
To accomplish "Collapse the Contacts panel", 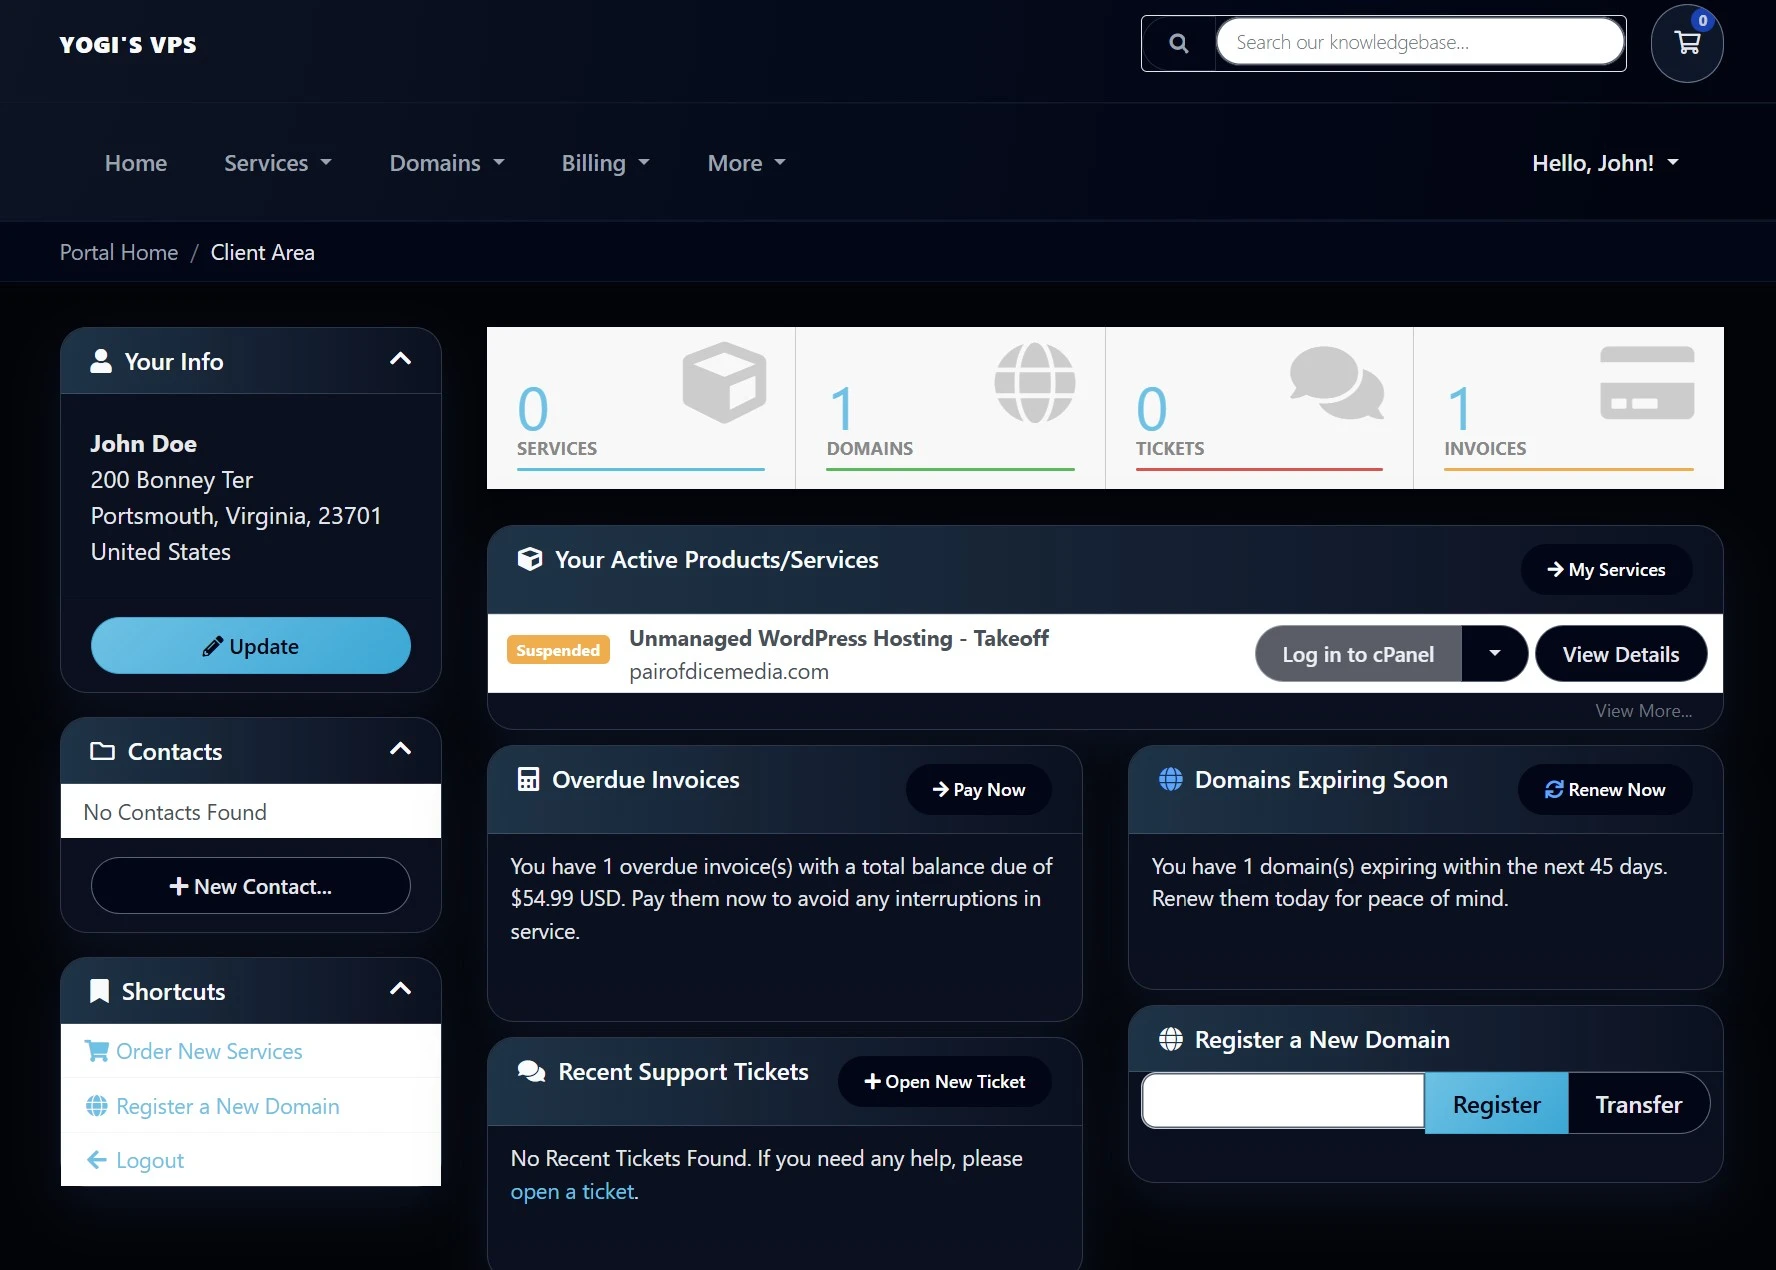I will click(x=400, y=750).
